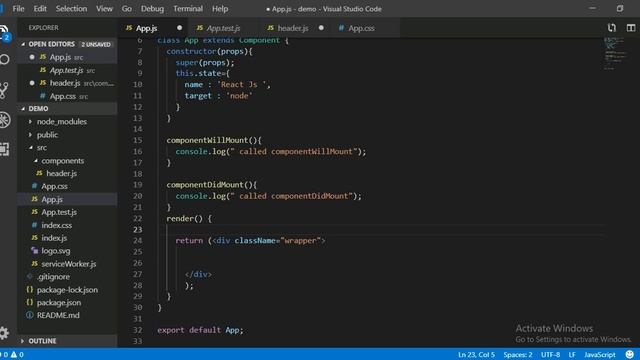640x360 pixels.
Task: Click Split Editor icon in editor toolbar
Action: (631, 28)
